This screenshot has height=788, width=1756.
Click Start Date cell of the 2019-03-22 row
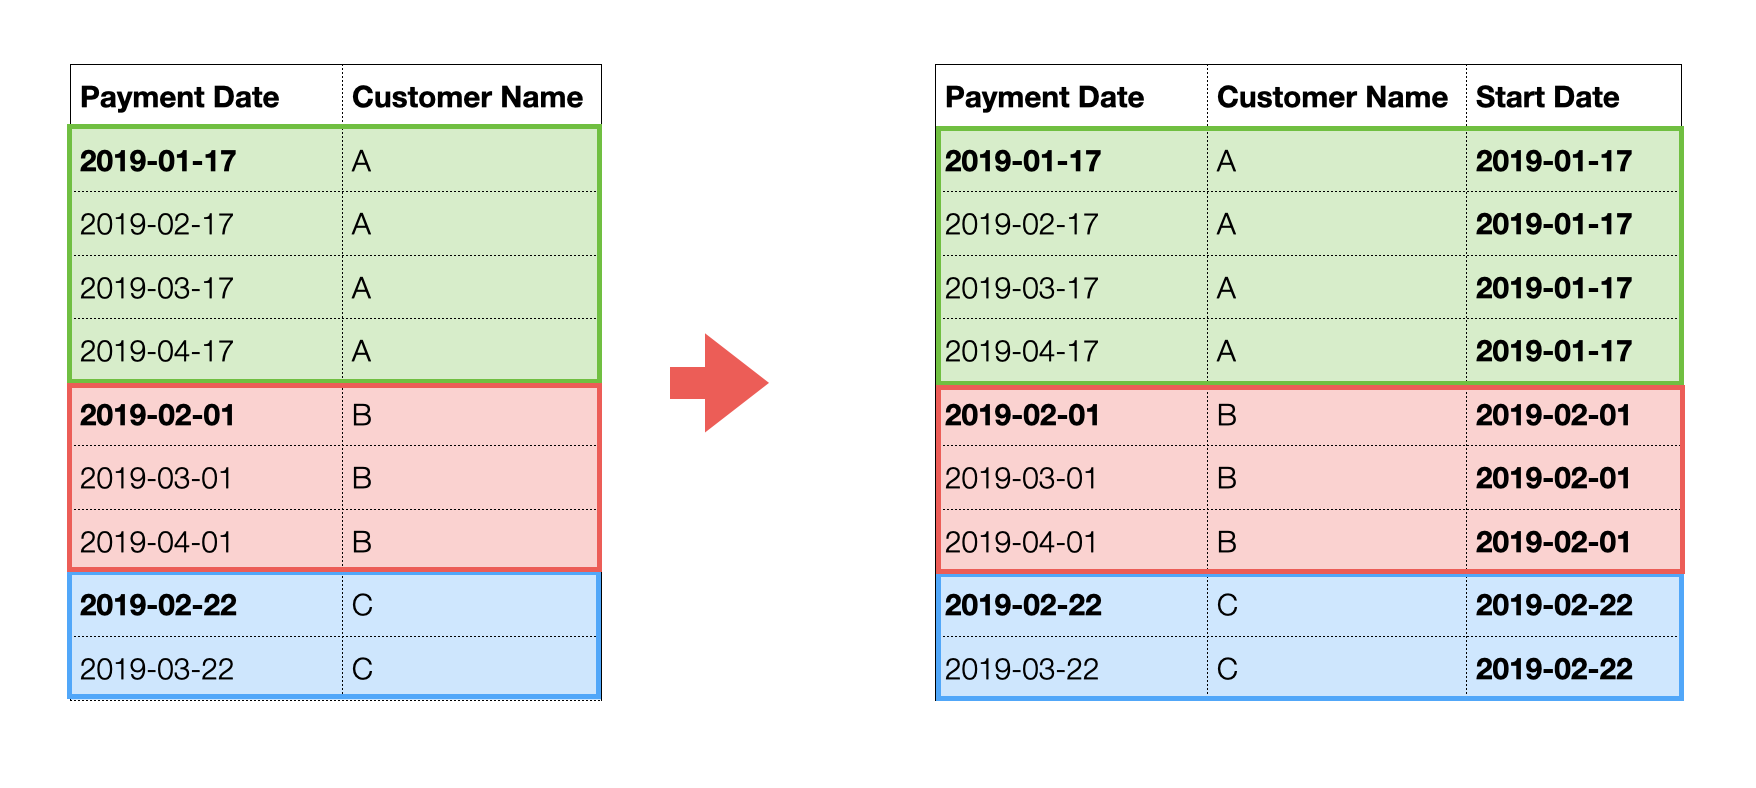click(x=1554, y=669)
